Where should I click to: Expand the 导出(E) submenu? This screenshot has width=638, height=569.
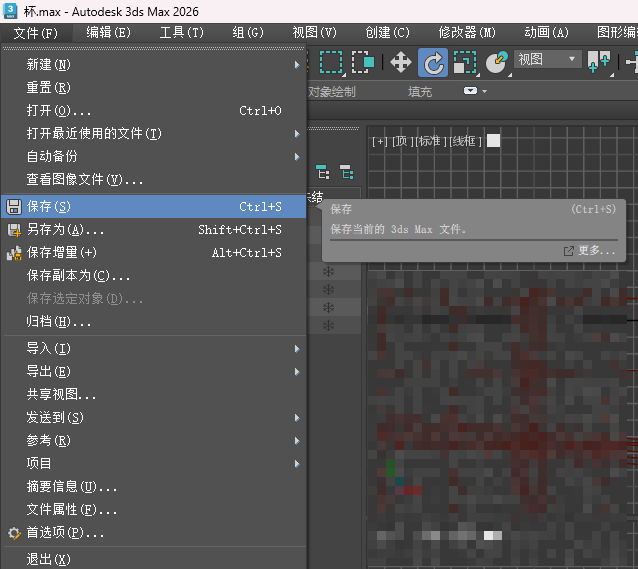[x=154, y=372]
